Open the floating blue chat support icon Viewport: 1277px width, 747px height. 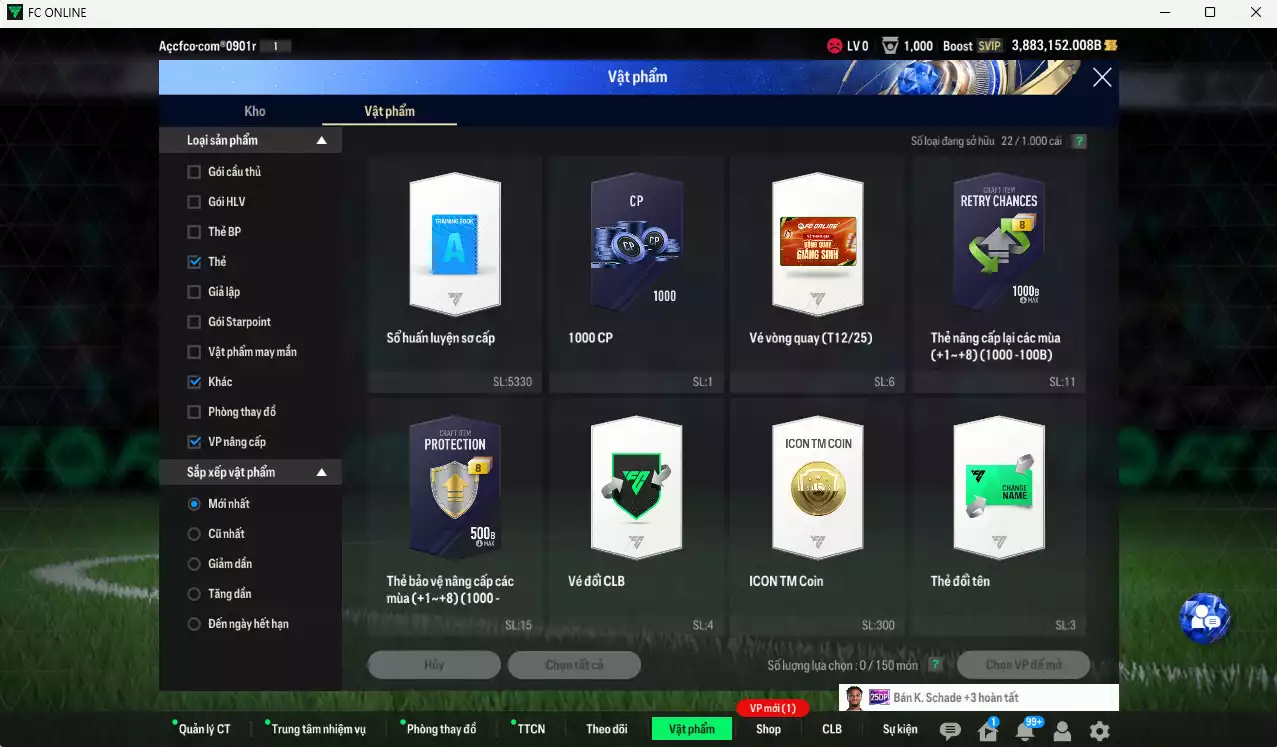pos(1204,619)
